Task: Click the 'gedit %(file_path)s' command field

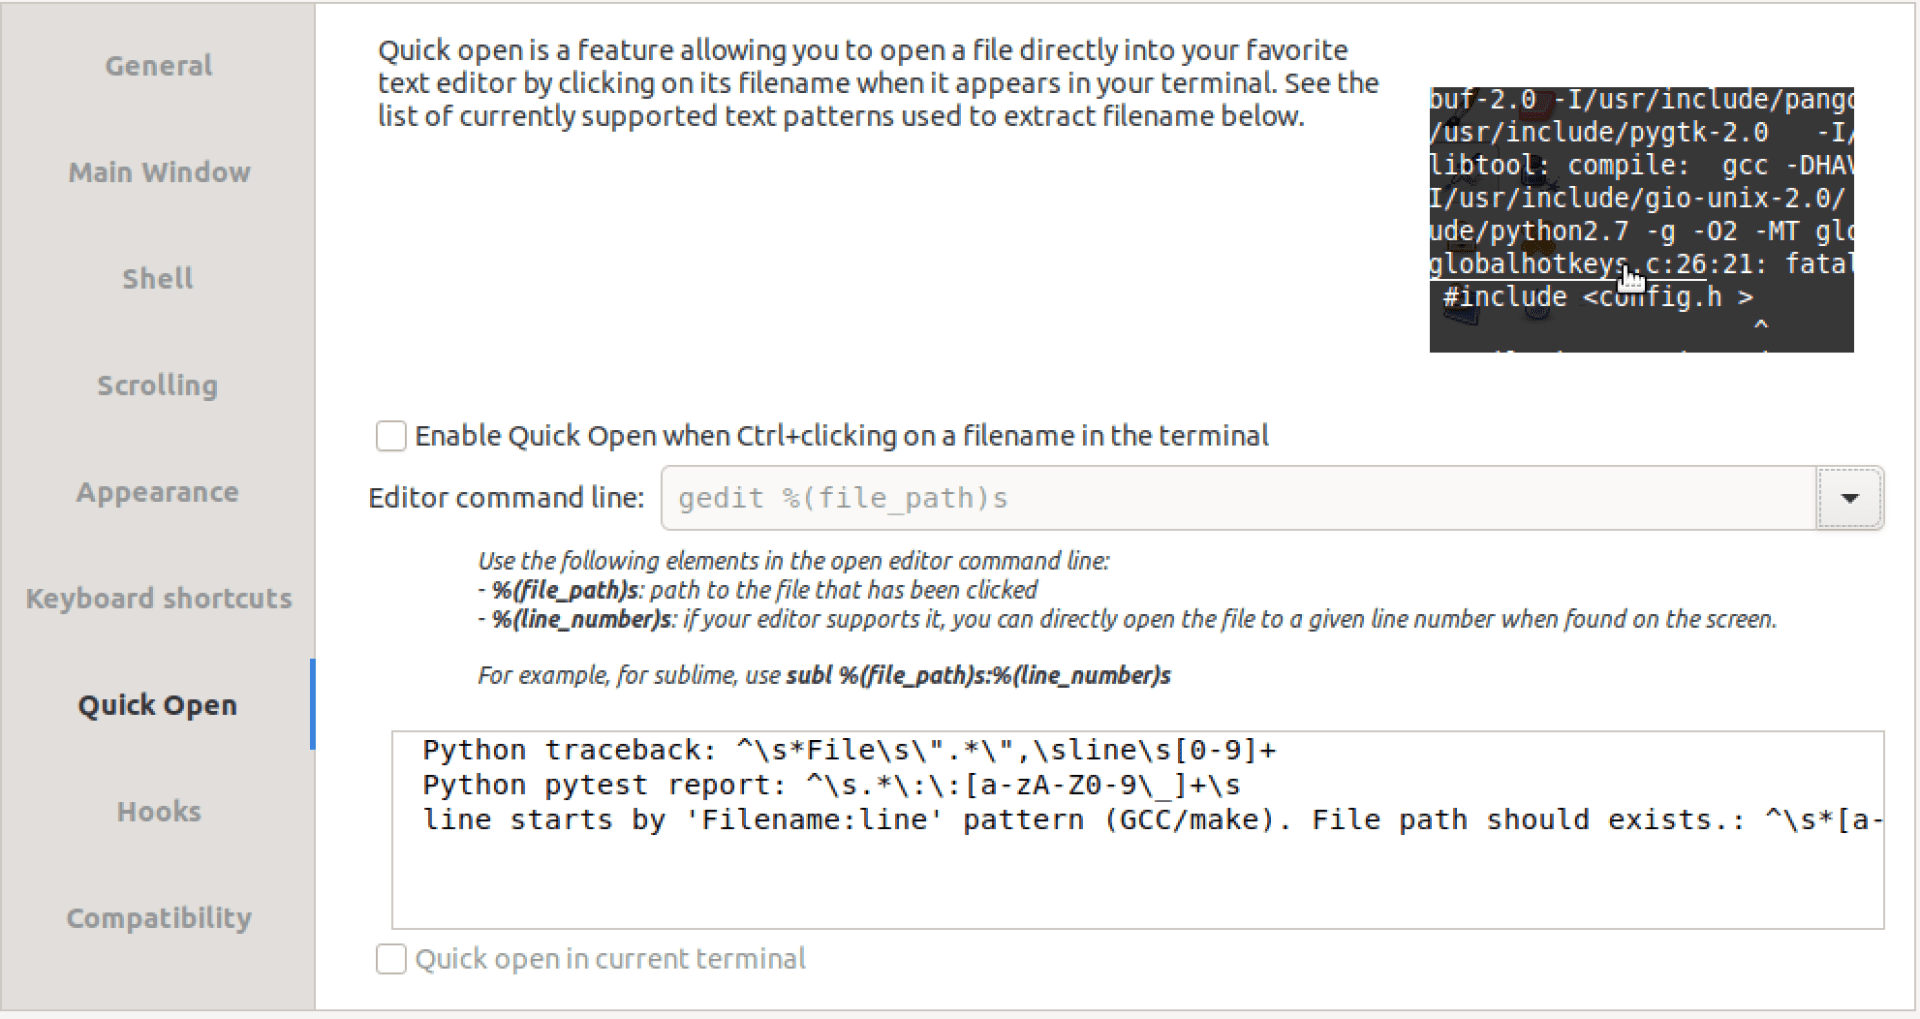Action: click(x=1100, y=497)
